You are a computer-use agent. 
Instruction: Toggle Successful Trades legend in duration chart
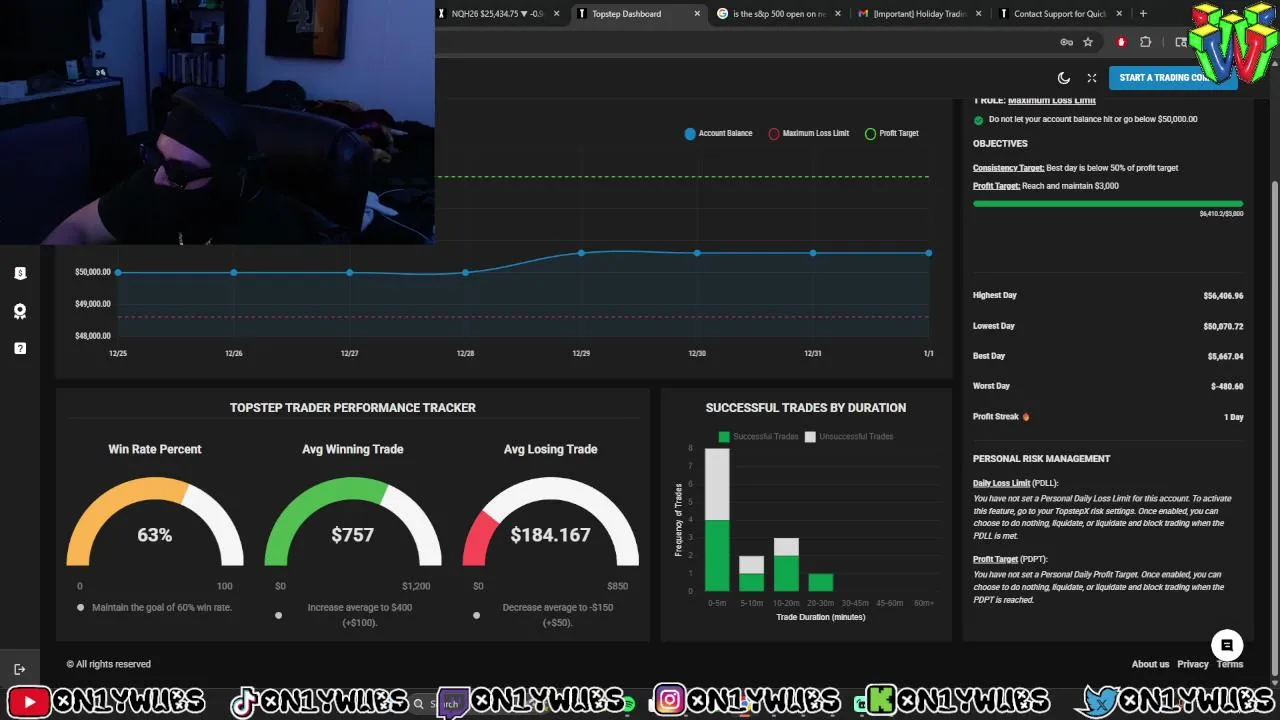pos(756,437)
